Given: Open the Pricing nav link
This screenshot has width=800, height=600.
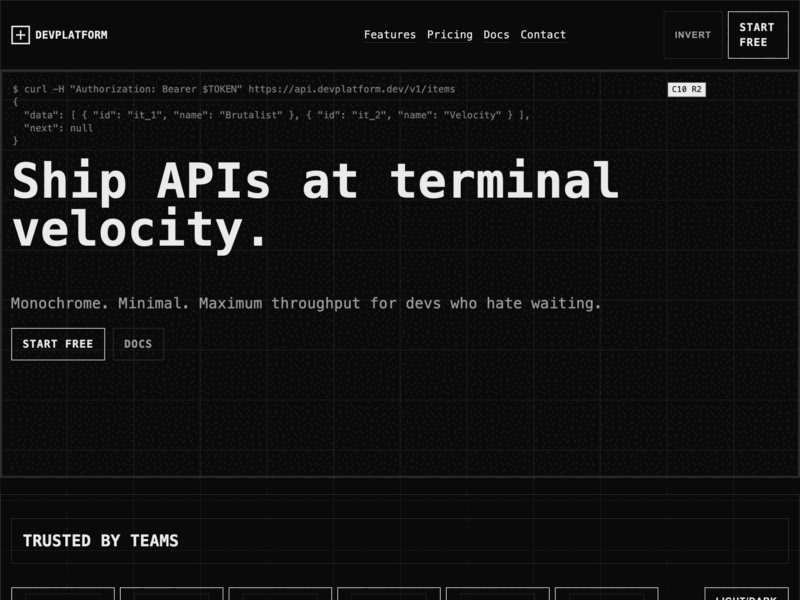Looking at the screenshot, I should coord(449,35).
